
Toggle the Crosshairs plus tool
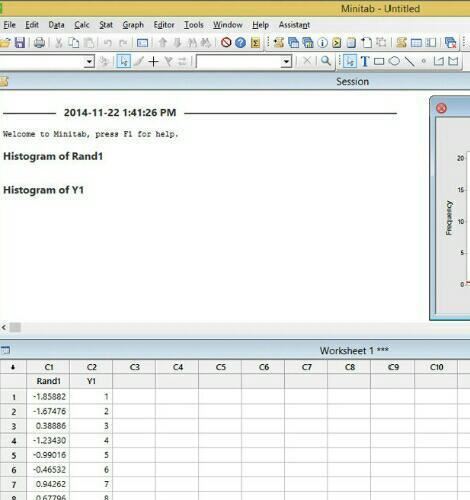tap(153, 62)
